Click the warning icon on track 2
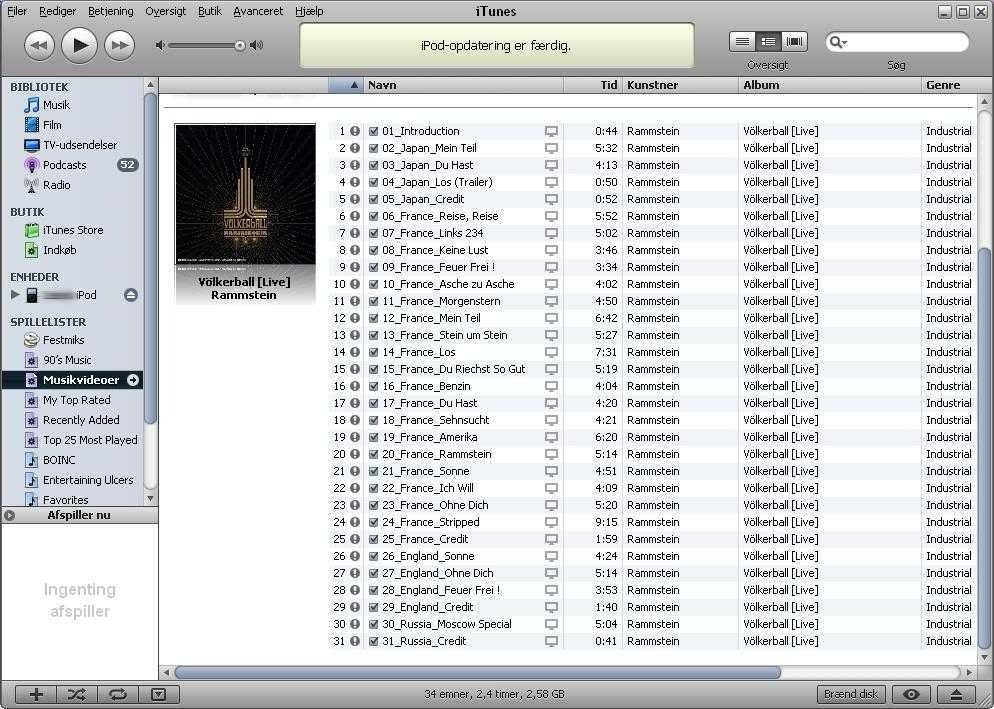Viewport: 994px width, 709px height. tap(355, 148)
